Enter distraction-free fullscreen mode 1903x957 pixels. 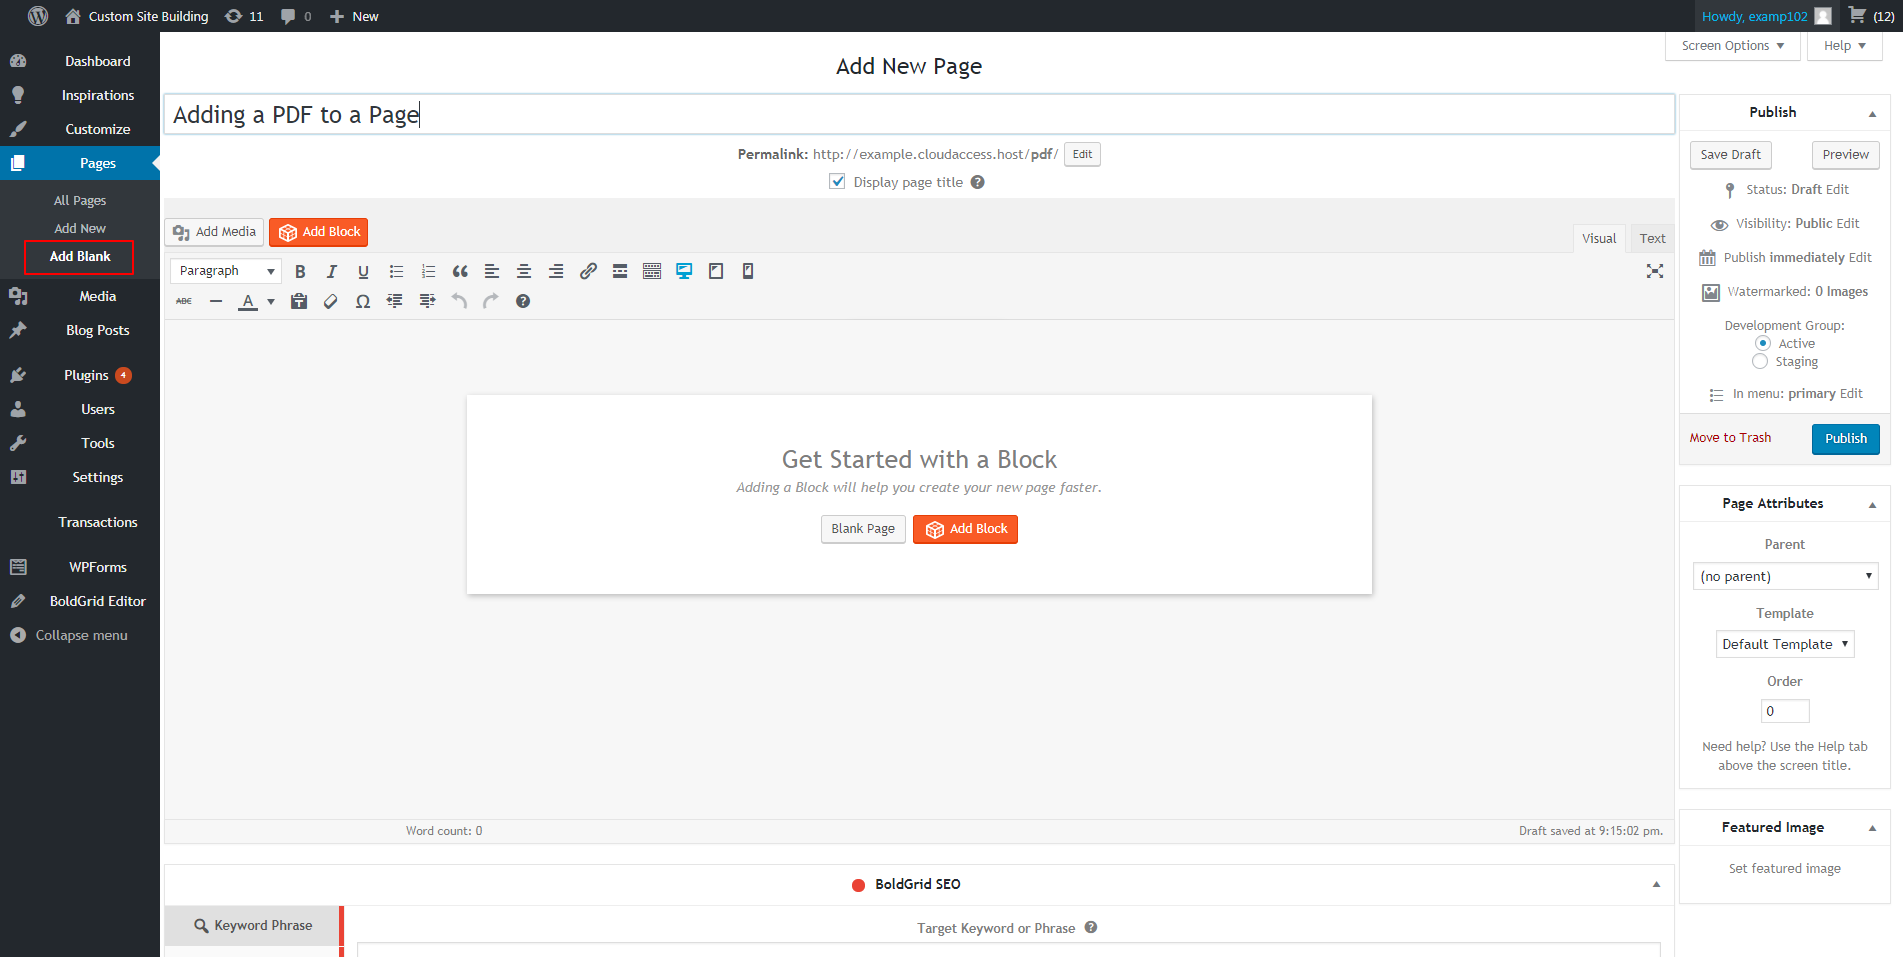1655,271
